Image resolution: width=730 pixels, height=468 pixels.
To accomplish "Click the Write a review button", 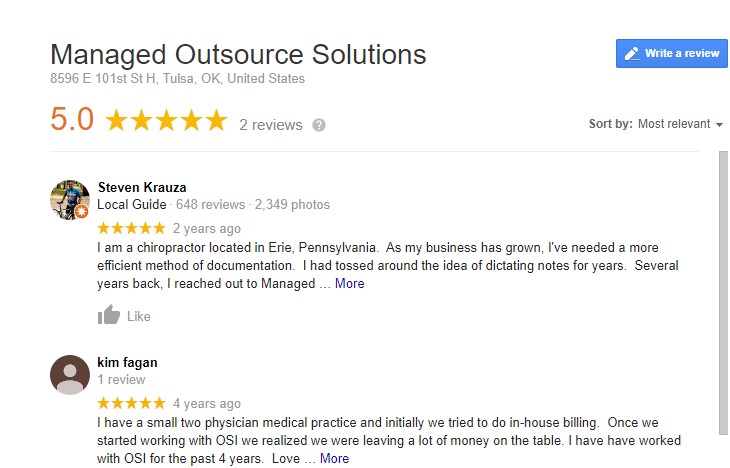I will pos(671,53).
